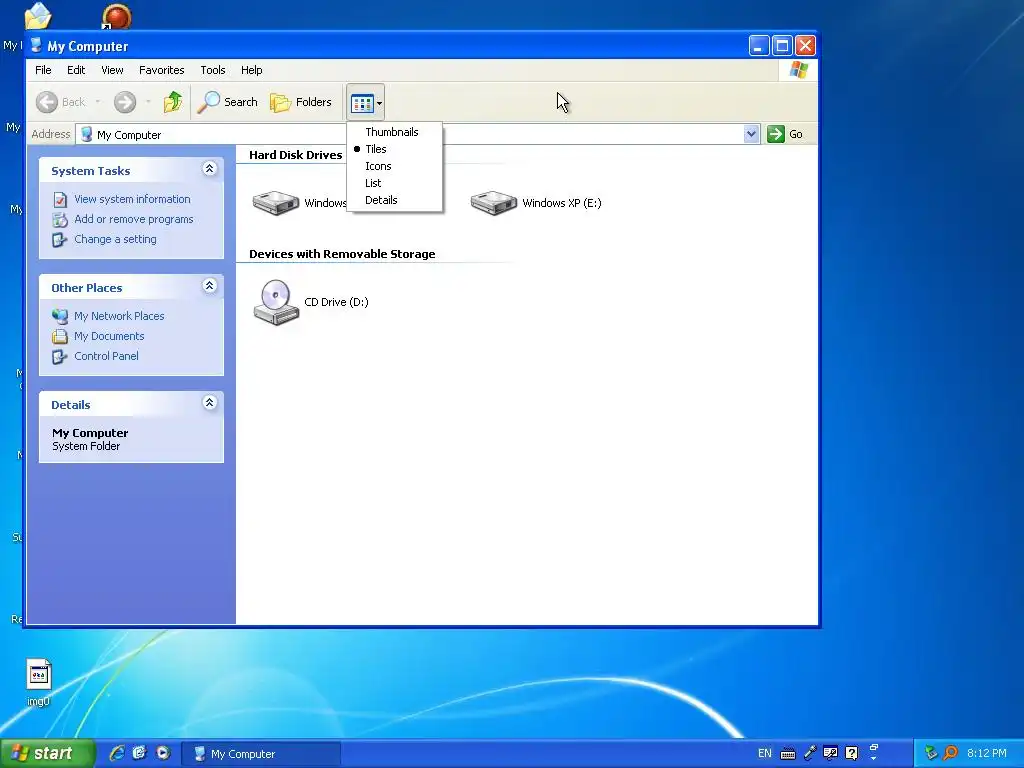
Task: Switch to List view
Action: 373,183
